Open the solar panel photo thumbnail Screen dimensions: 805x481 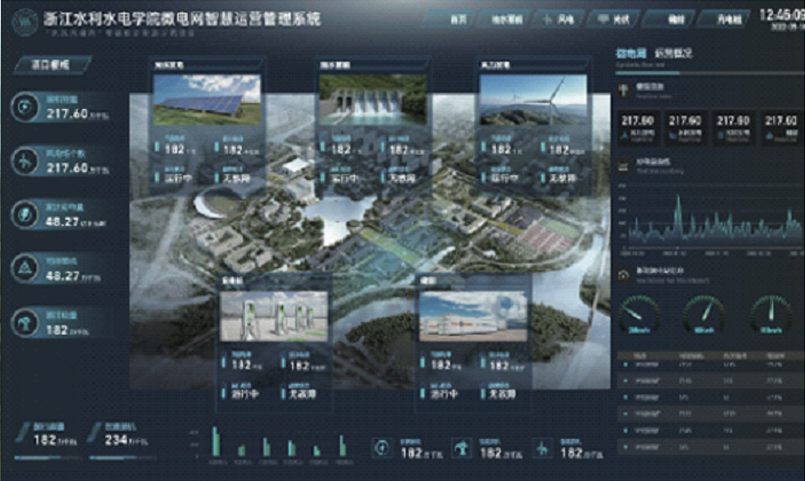[207, 100]
